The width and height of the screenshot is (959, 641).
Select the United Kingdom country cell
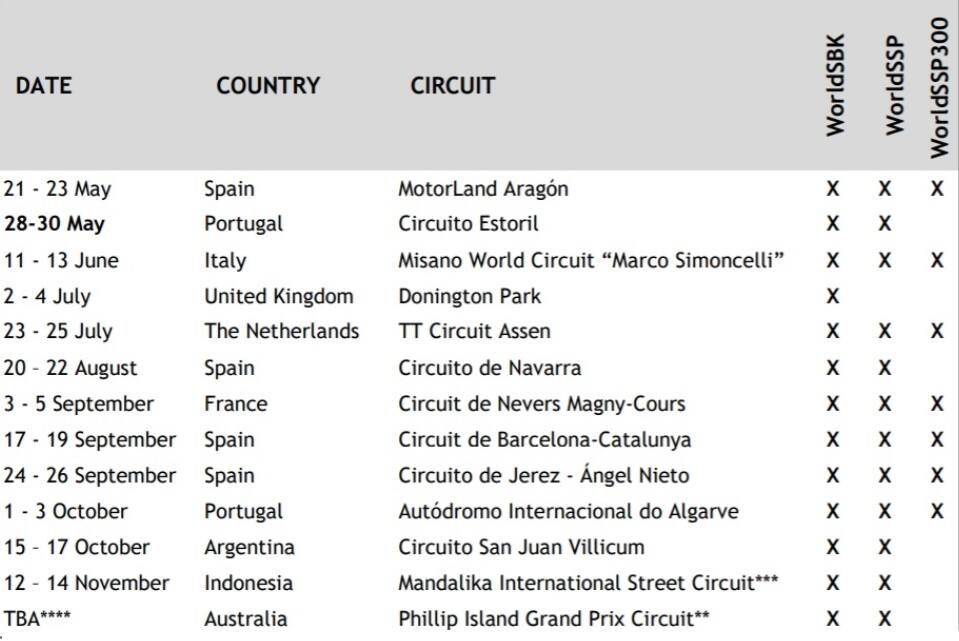pyautogui.click(x=279, y=296)
